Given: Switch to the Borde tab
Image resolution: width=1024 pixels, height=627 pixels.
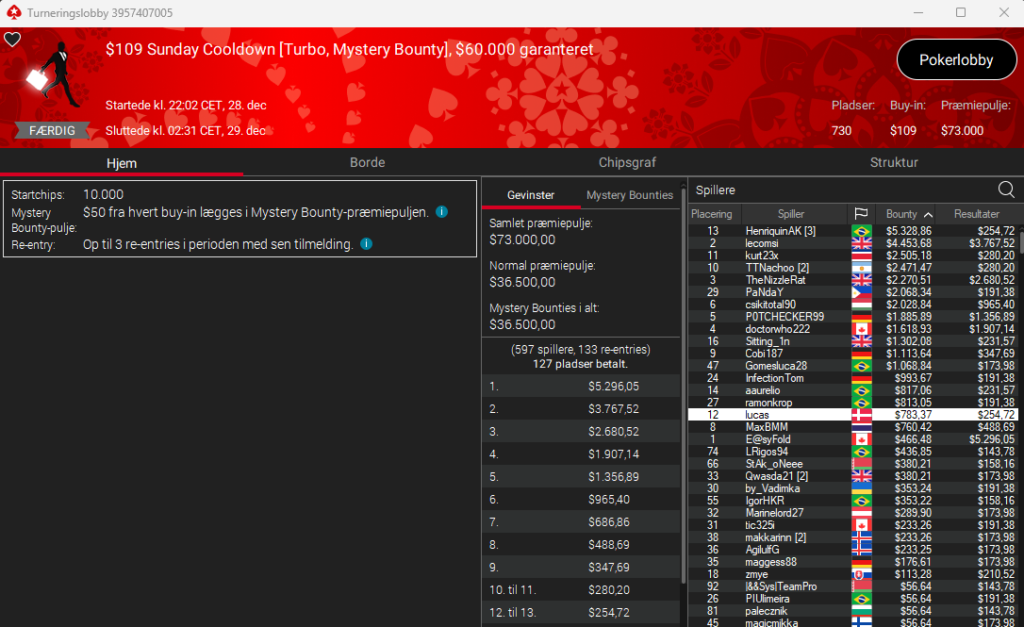Looking at the screenshot, I should 367,162.
